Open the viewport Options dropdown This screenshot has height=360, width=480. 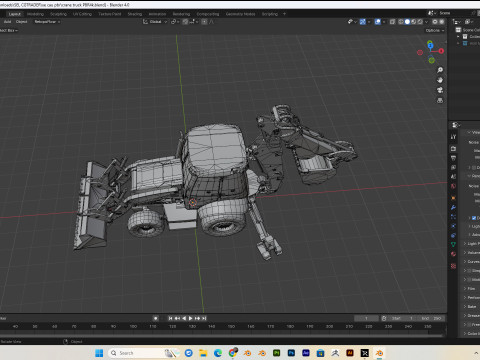pyautogui.click(x=435, y=30)
